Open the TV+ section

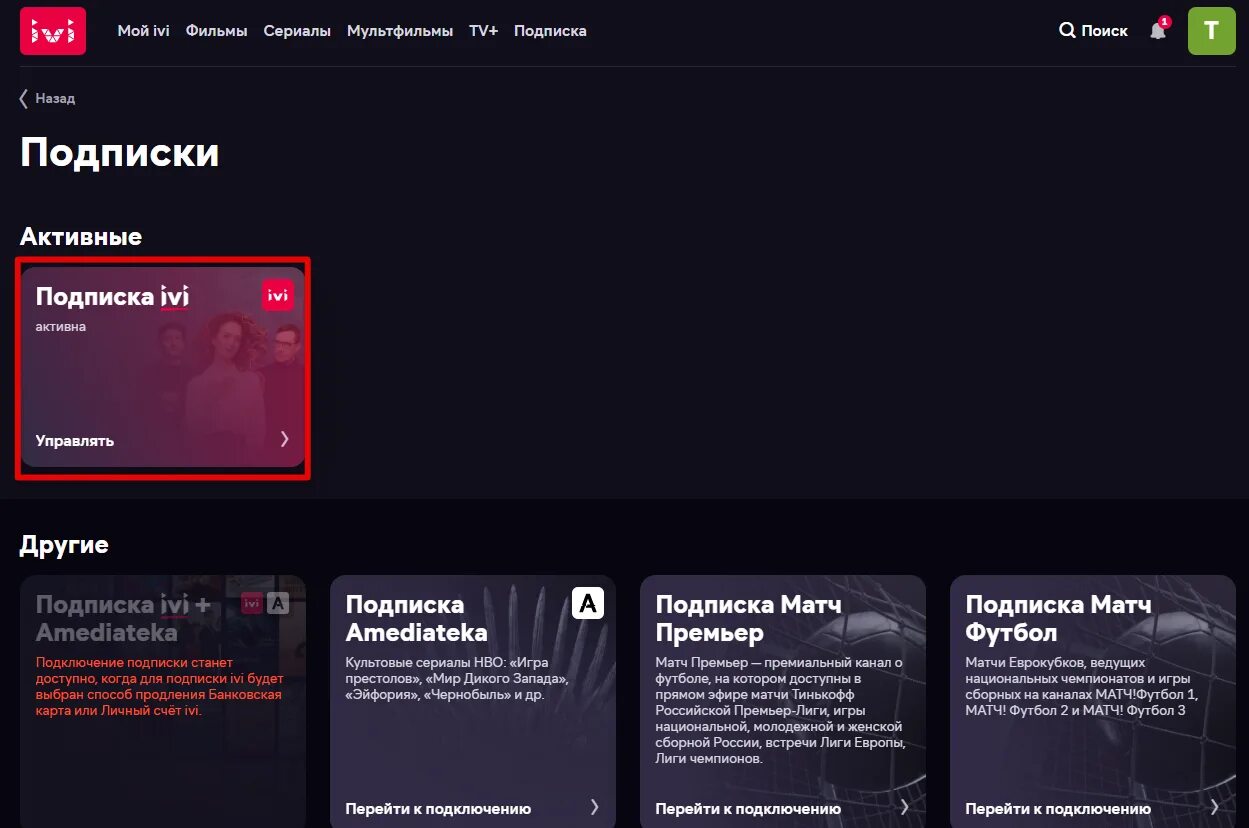point(483,31)
